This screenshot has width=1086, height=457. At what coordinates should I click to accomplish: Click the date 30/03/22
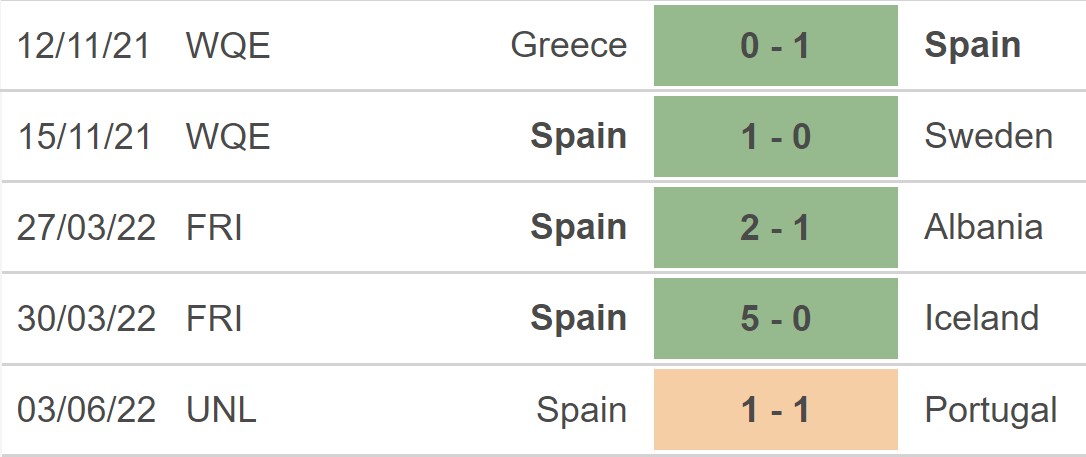click(86, 319)
